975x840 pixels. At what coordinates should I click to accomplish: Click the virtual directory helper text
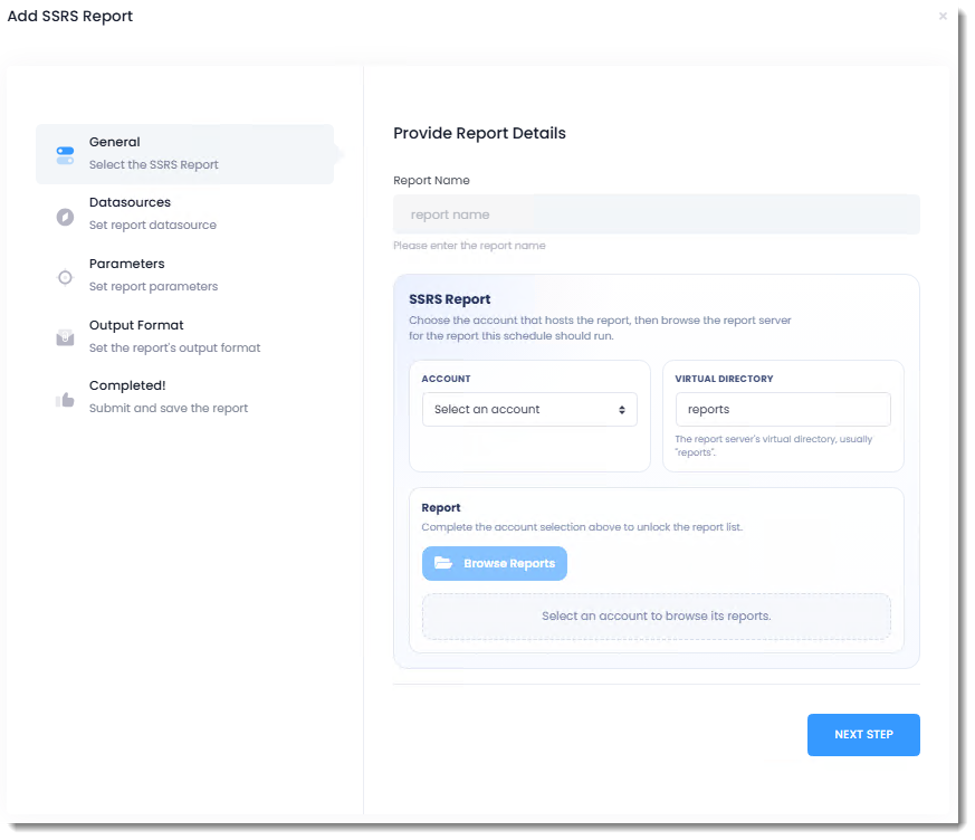[774, 446]
